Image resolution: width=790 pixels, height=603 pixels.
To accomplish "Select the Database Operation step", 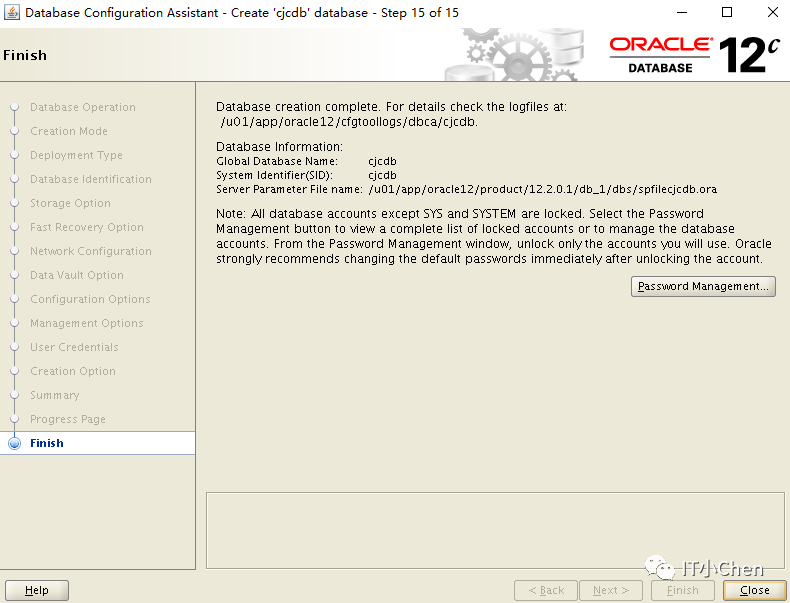I will [x=83, y=107].
